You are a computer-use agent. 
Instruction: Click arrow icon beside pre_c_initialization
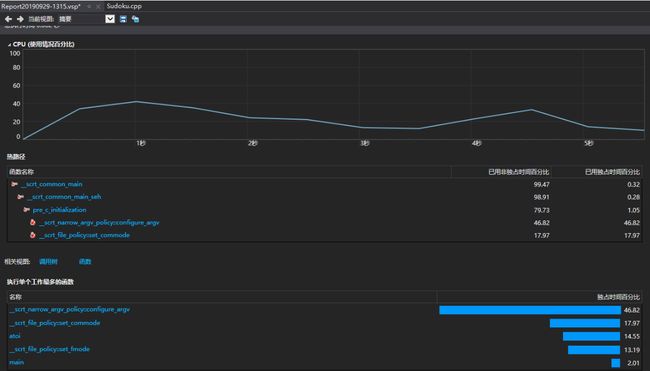click(27, 210)
